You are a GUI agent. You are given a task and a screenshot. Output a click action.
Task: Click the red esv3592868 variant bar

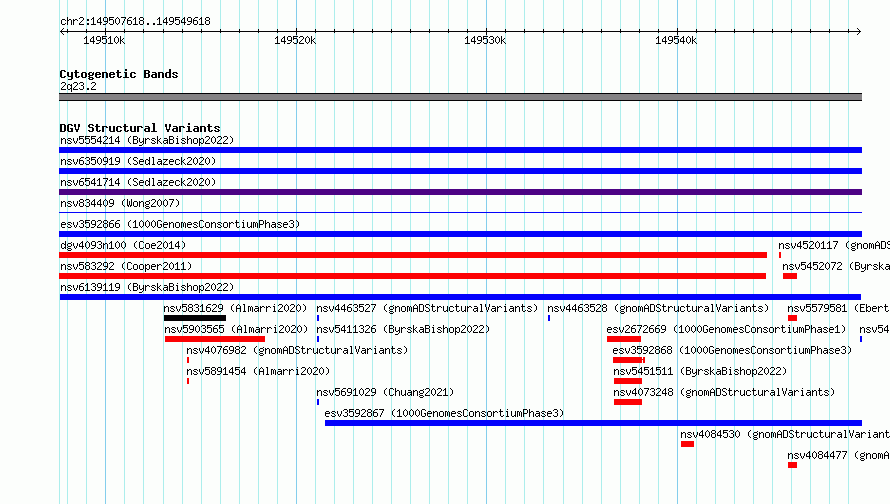(x=628, y=360)
